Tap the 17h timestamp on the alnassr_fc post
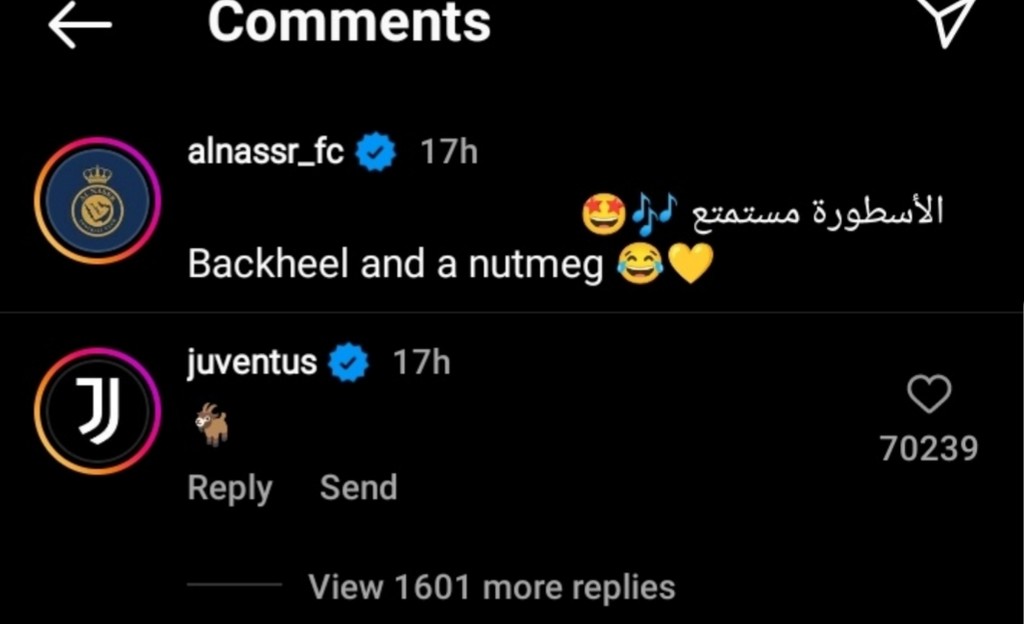Viewport: 1024px width, 624px height. tap(448, 153)
